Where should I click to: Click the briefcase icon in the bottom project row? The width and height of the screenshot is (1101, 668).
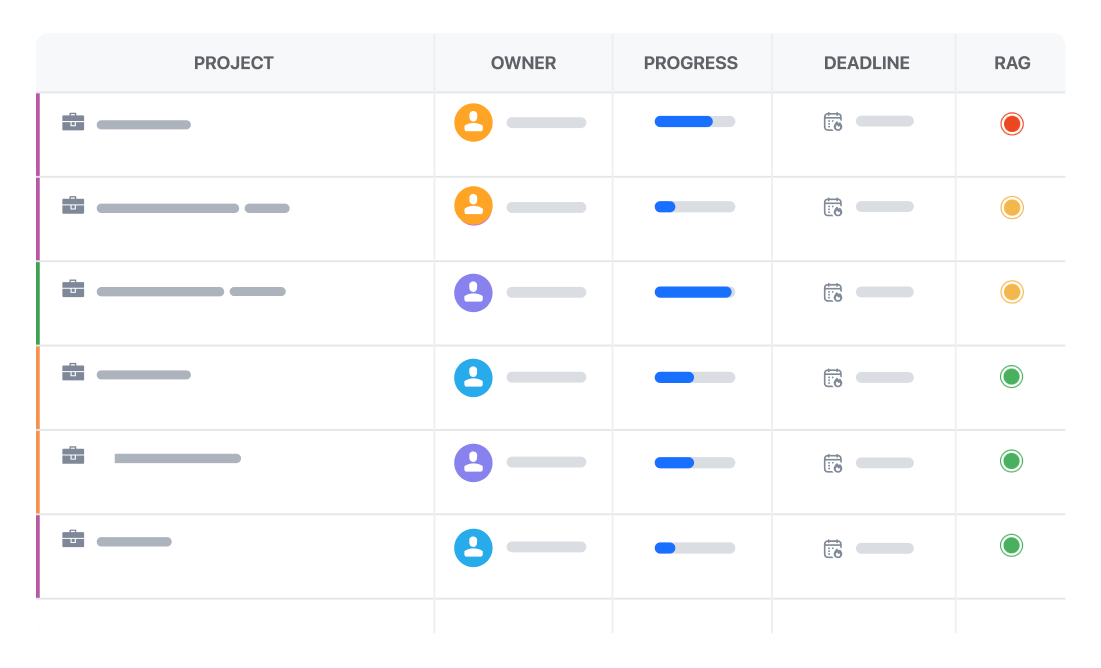pos(73,539)
